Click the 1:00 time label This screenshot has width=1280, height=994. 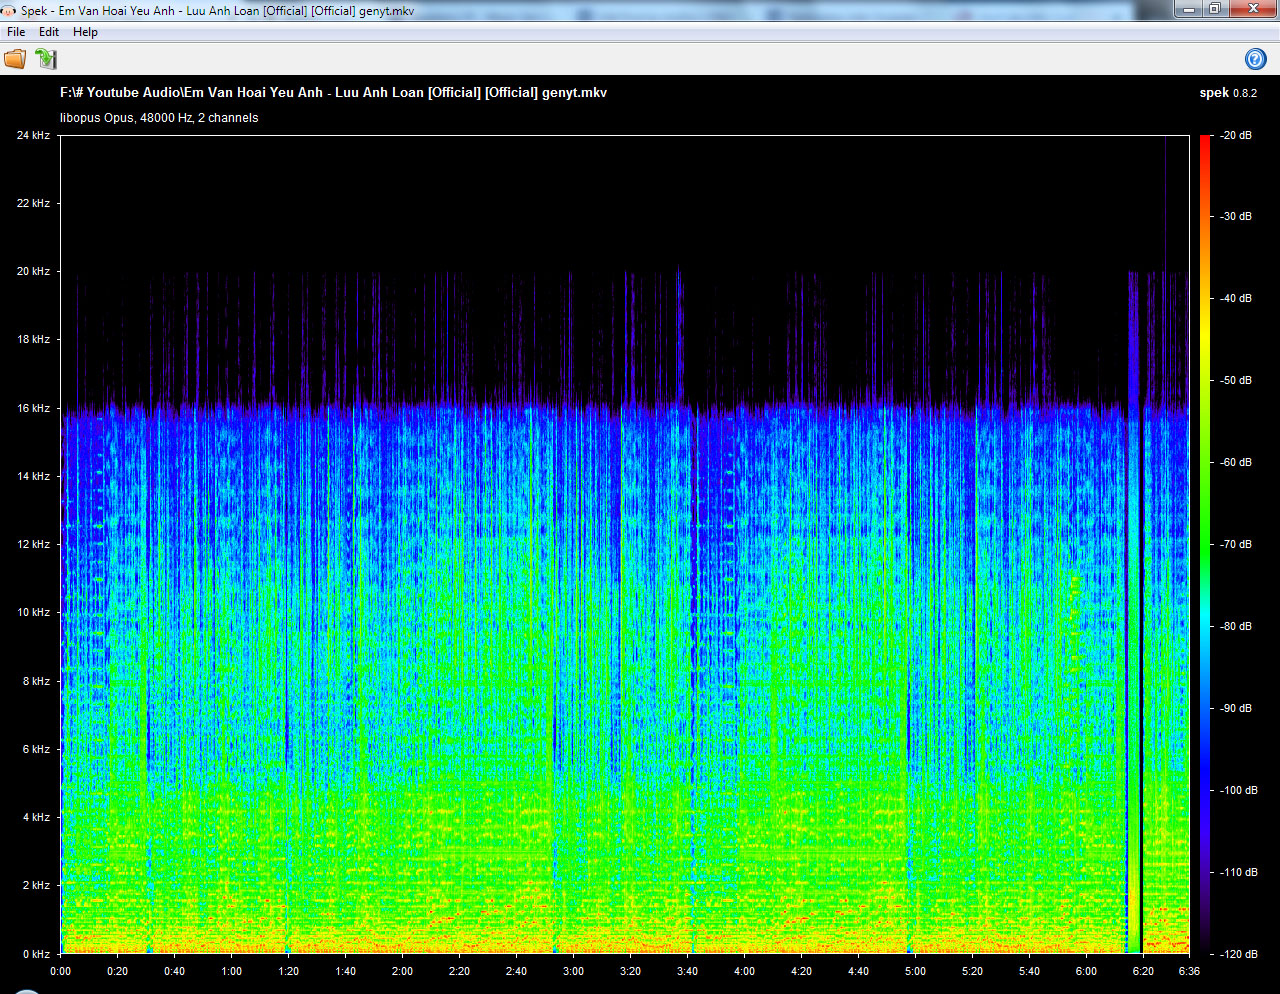point(231,971)
